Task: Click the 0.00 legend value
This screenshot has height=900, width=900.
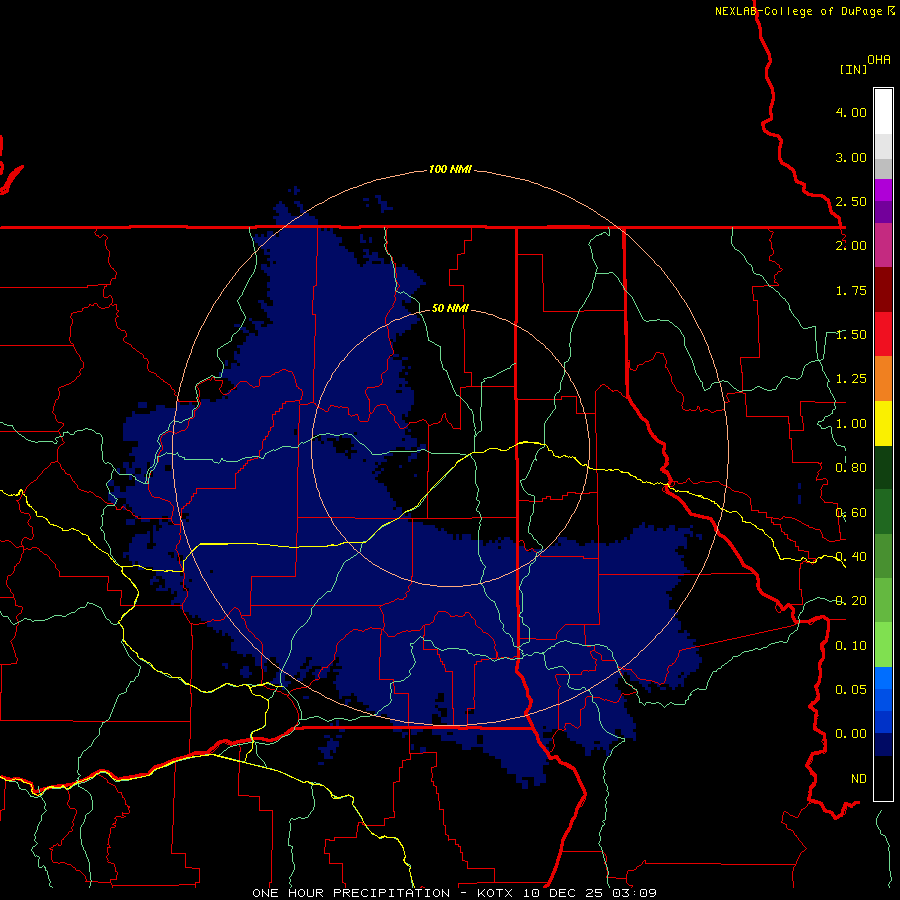Action: 851,734
